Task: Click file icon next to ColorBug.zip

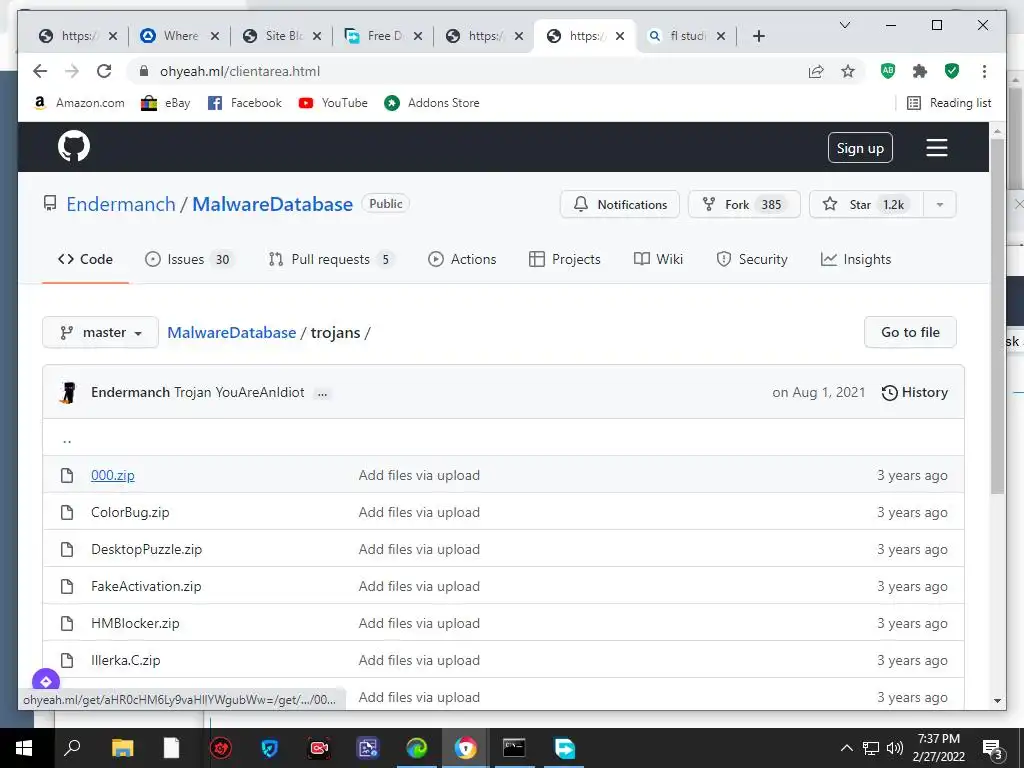Action: point(67,512)
